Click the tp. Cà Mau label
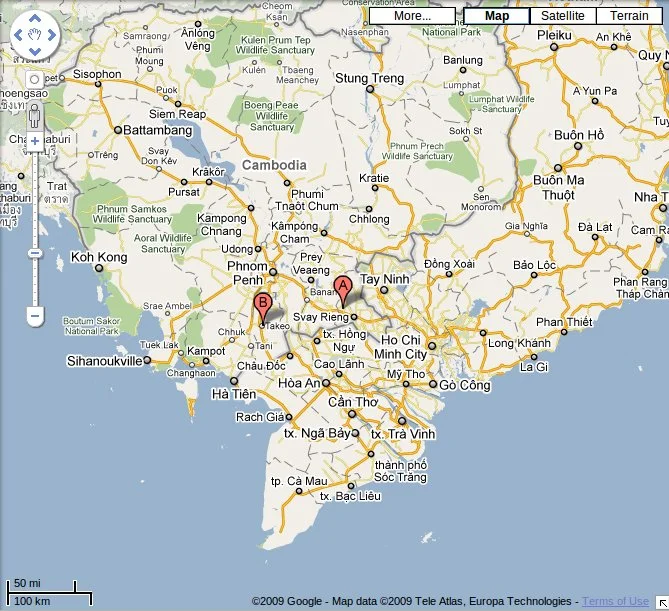The width and height of the screenshot is (669, 611). click(299, 481)
